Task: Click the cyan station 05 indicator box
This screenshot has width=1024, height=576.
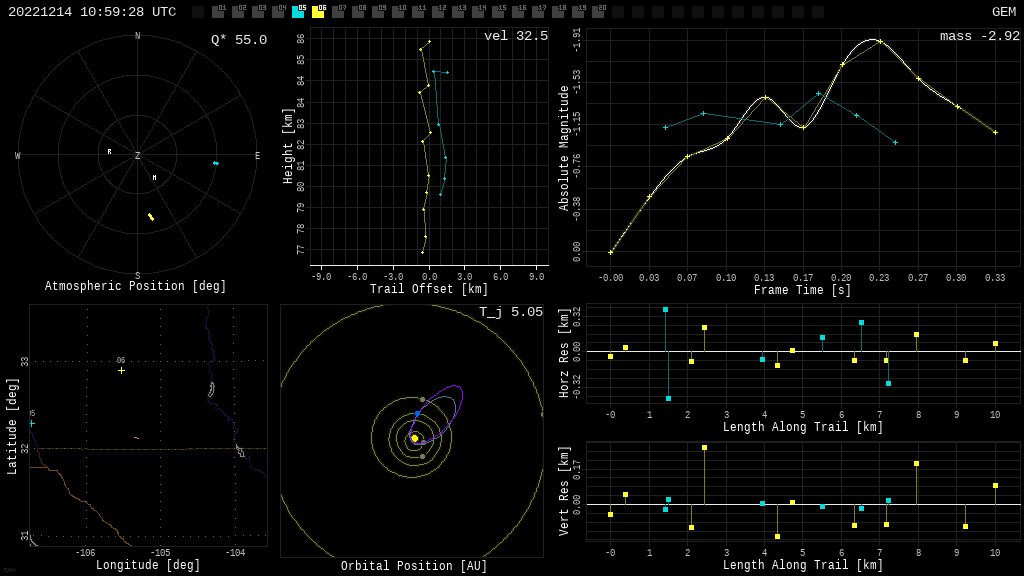Action: [x=298, y=12]
